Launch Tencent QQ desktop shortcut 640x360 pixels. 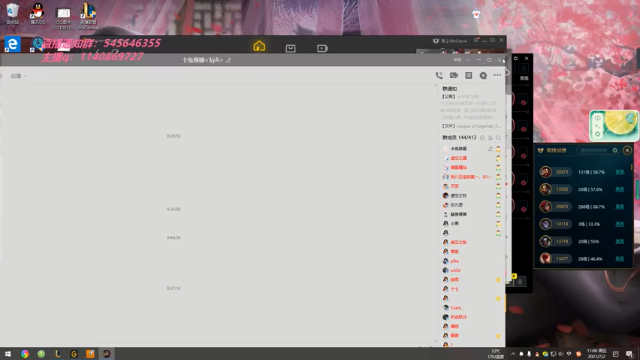pyautogui.click(x=38, y=13)
